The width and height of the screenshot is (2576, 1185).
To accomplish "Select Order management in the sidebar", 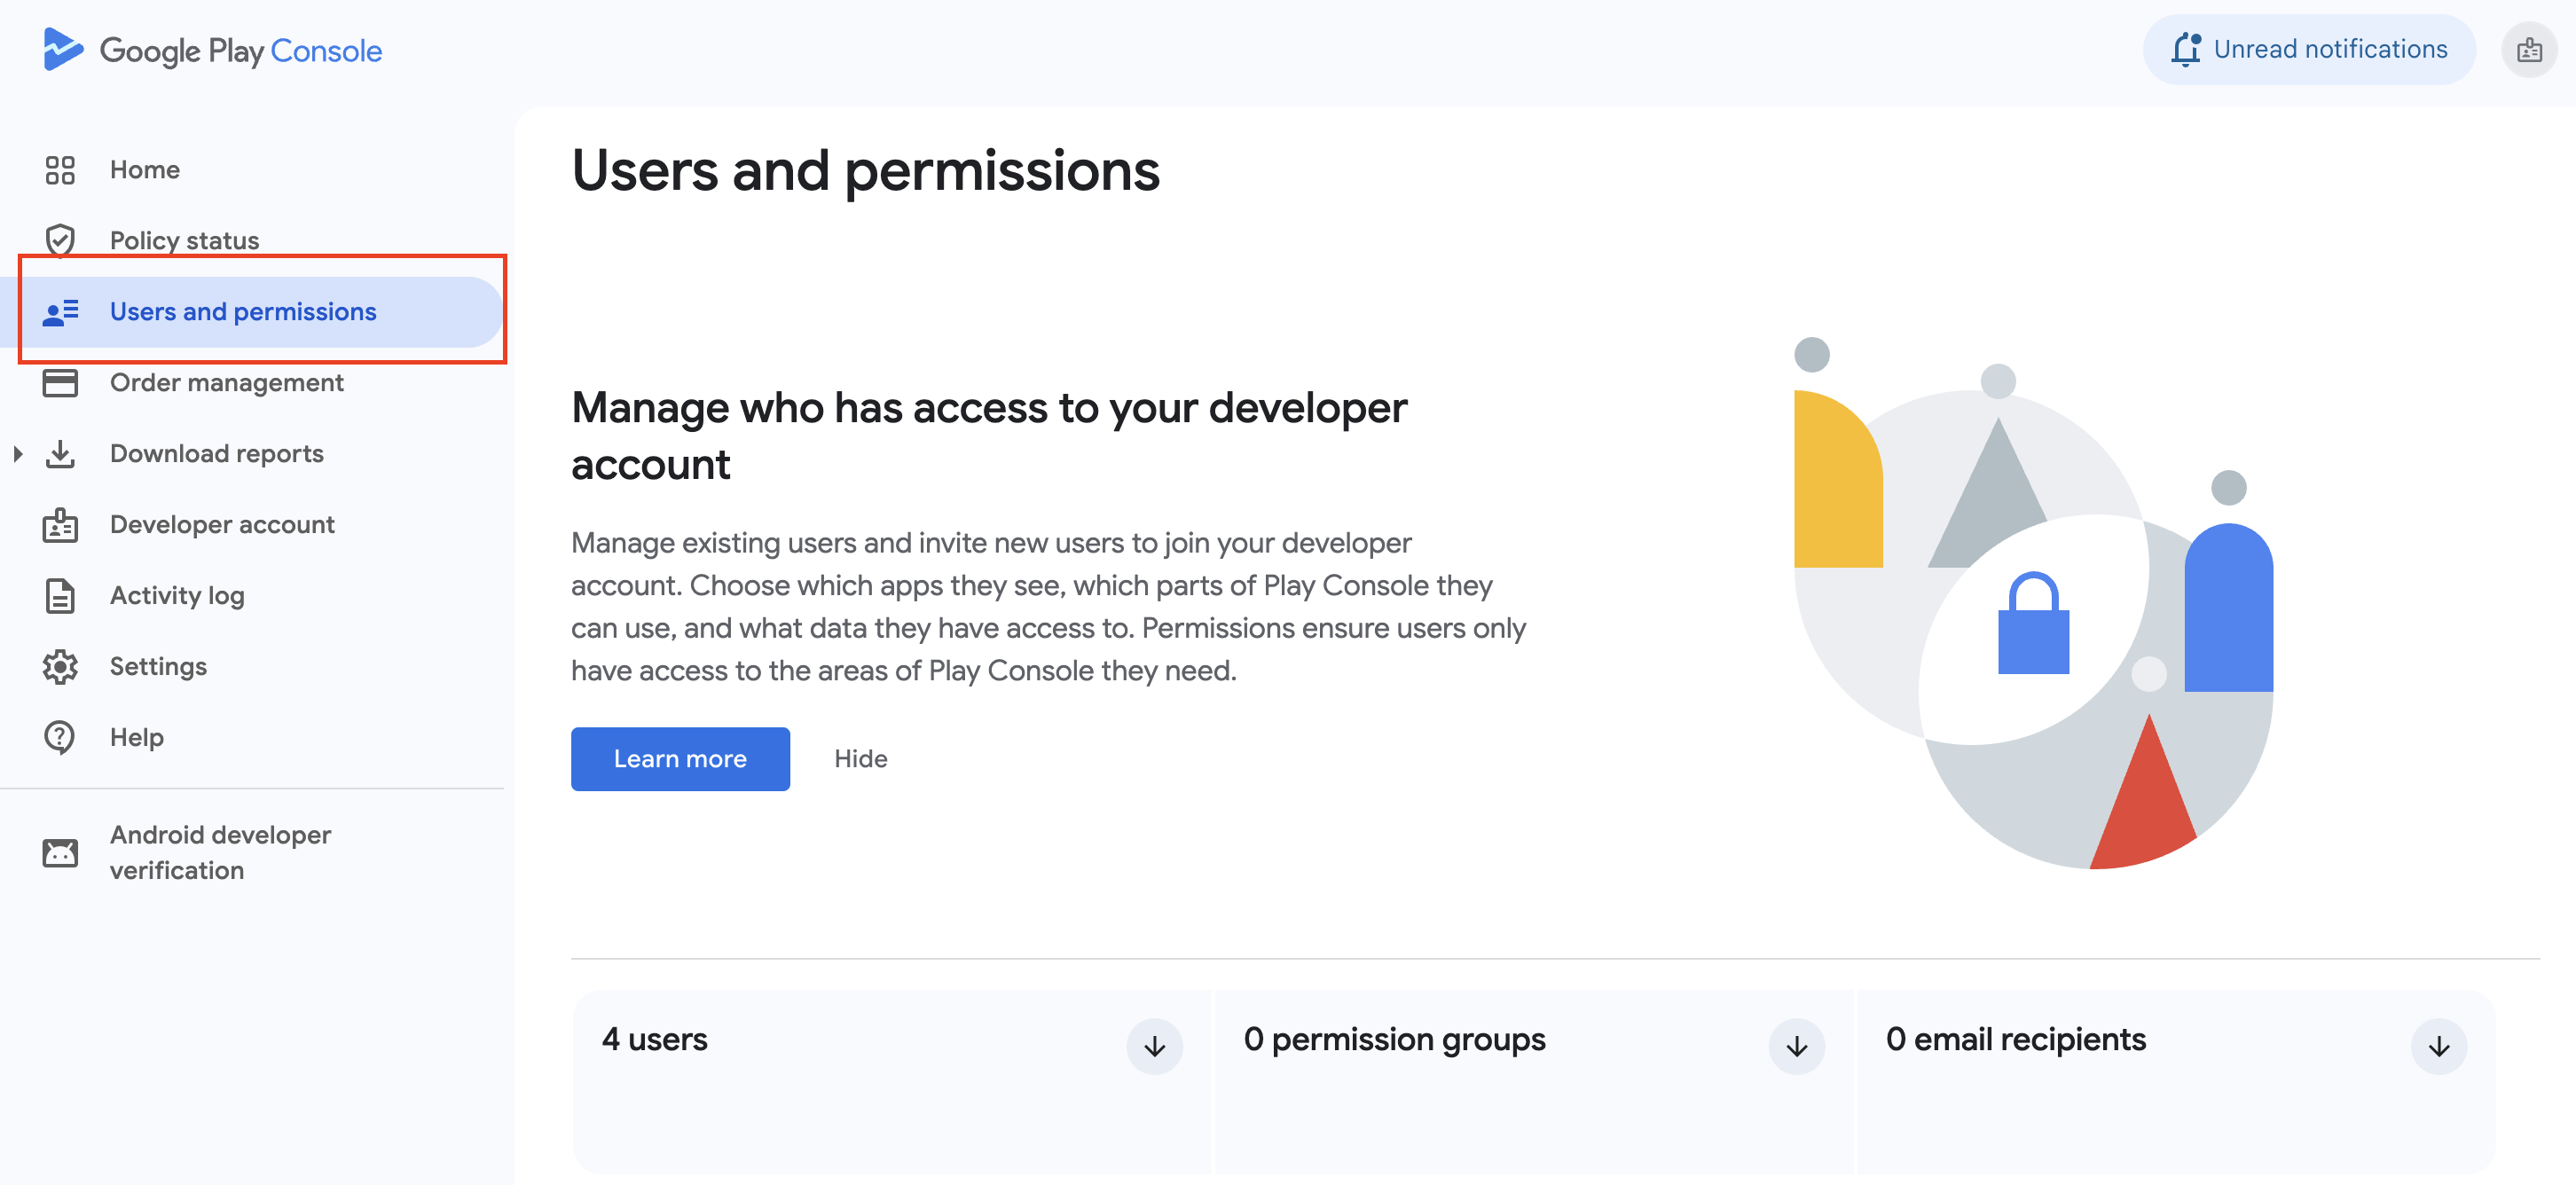I will 227,383.
